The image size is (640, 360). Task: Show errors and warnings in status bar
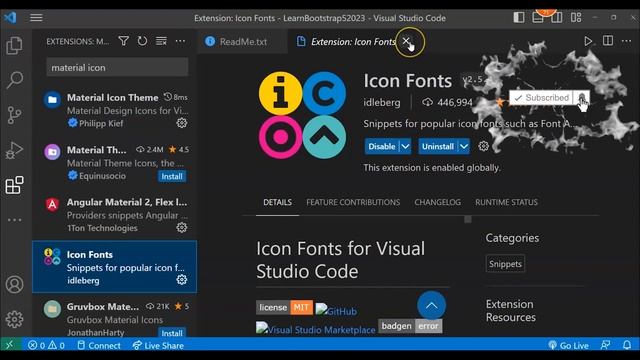(46, 345)
